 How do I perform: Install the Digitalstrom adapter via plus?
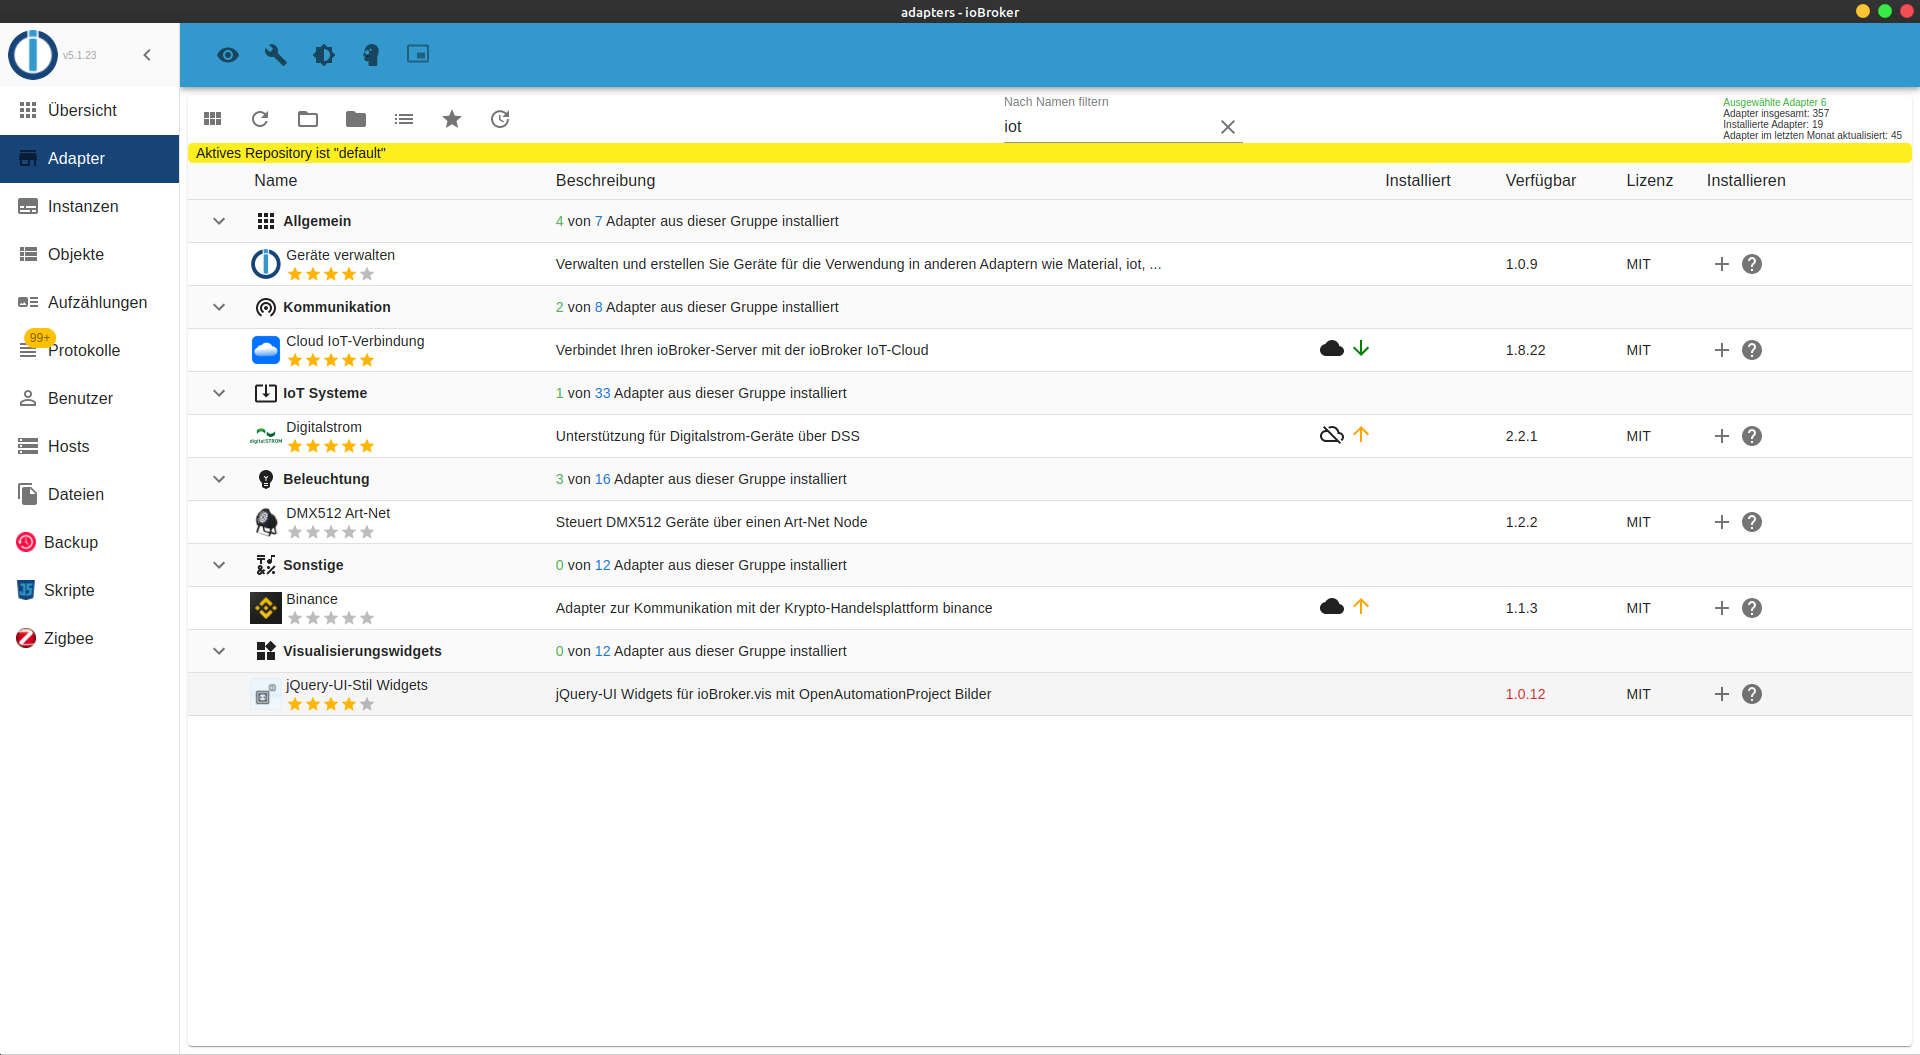1722,436
